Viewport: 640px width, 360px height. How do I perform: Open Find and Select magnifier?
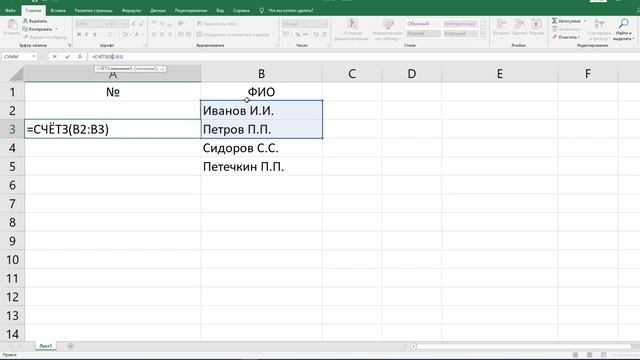pos(623,29)
